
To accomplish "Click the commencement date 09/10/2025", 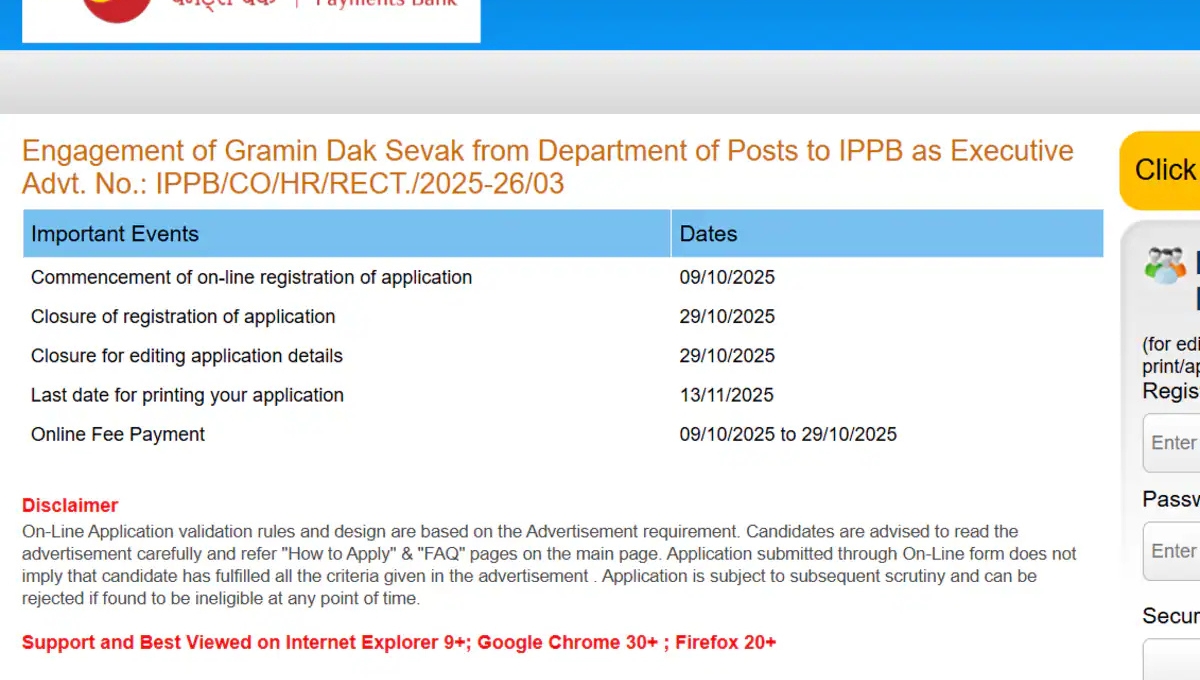I will [x=726, y=277].
